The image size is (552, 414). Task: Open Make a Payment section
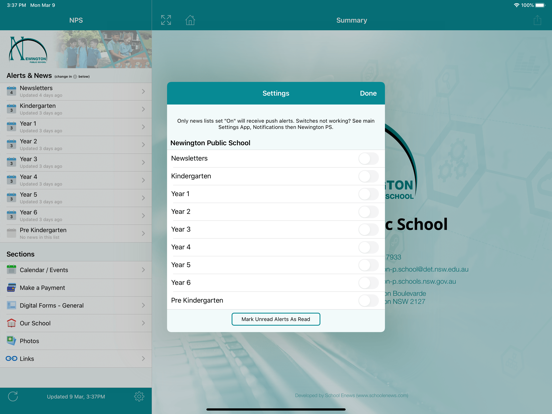(76, 288)
